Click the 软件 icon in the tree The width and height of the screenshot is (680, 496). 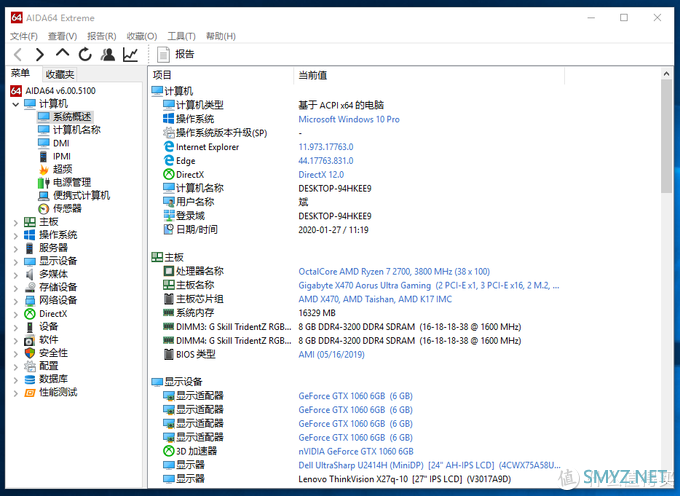tap(30, 340)
